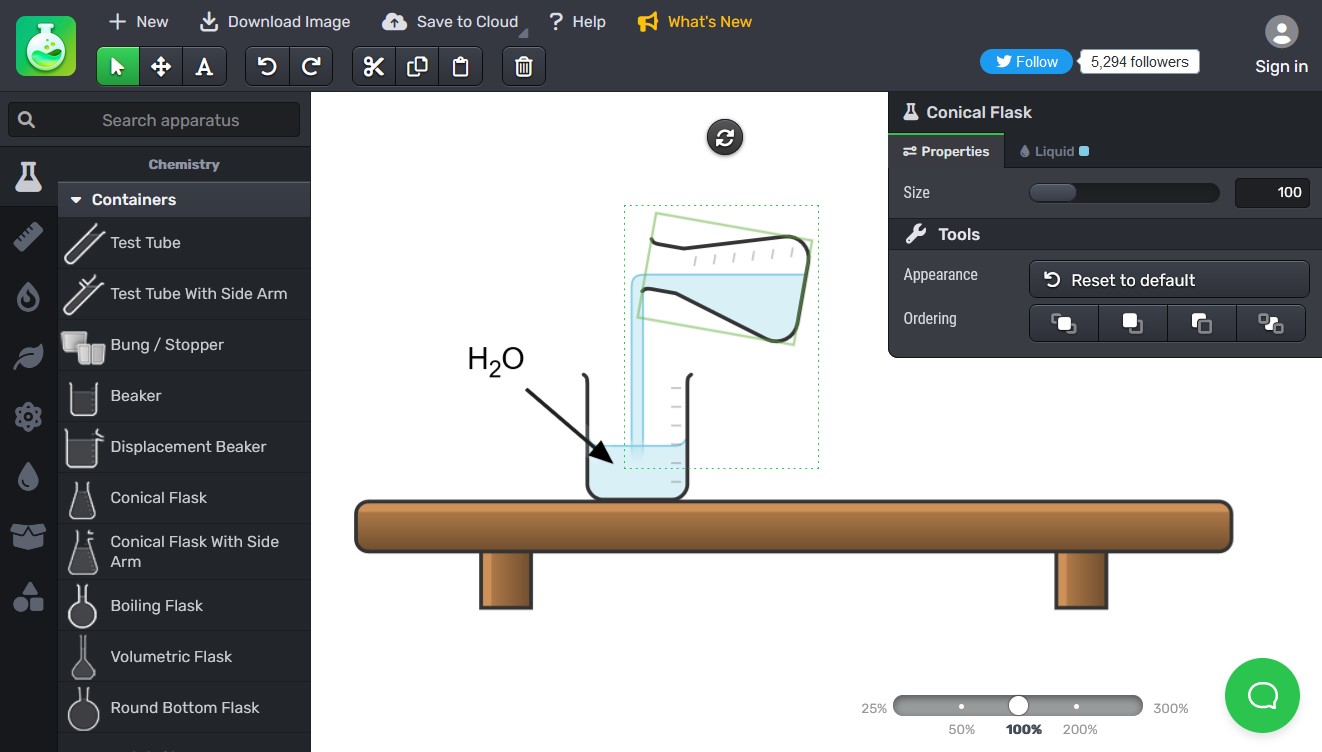Choose the text annotation tool
This screenshot has width=1322, height=752.
(204, 67)
